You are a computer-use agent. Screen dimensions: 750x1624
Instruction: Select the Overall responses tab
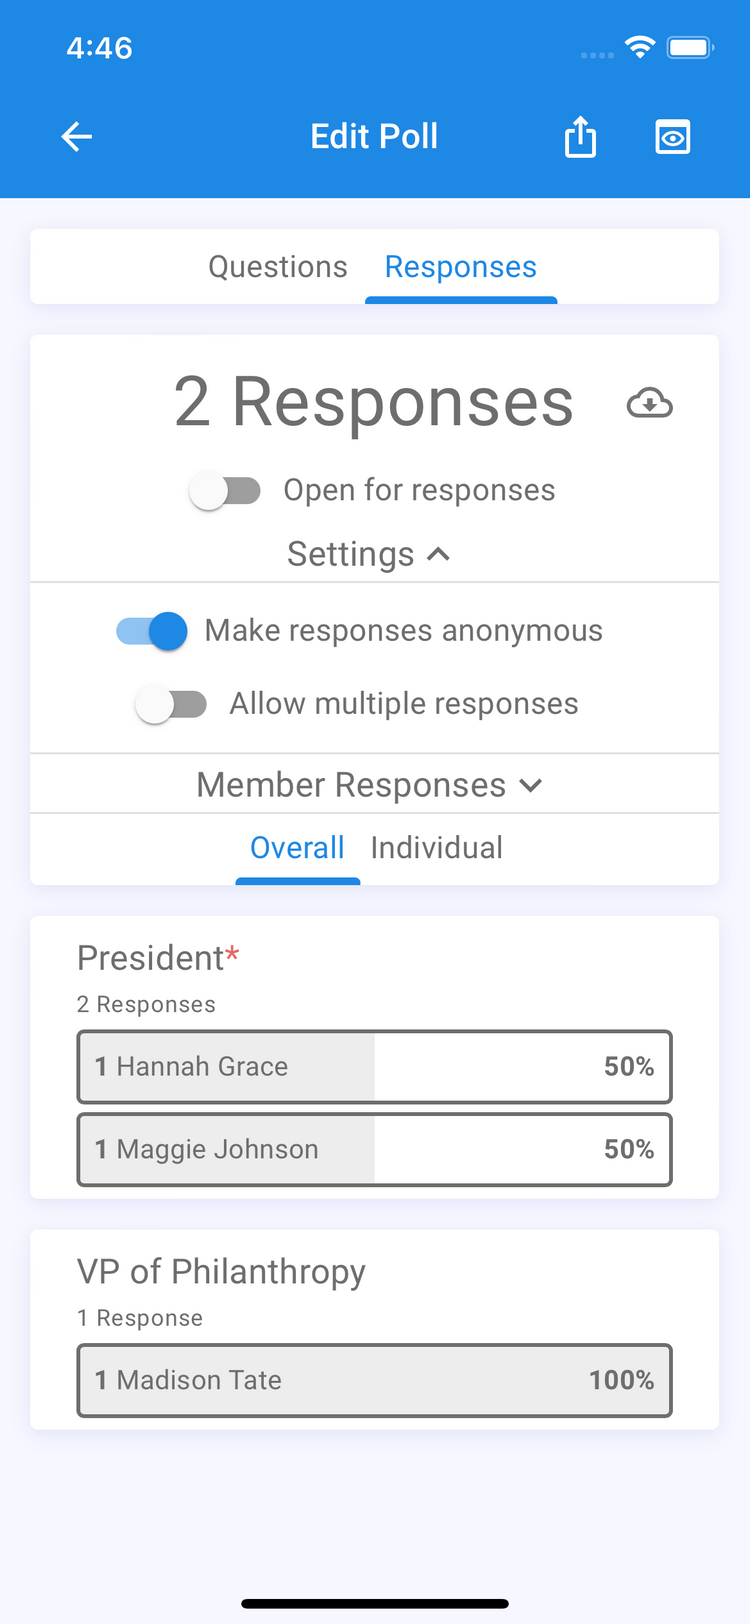[x=297, y=848]
